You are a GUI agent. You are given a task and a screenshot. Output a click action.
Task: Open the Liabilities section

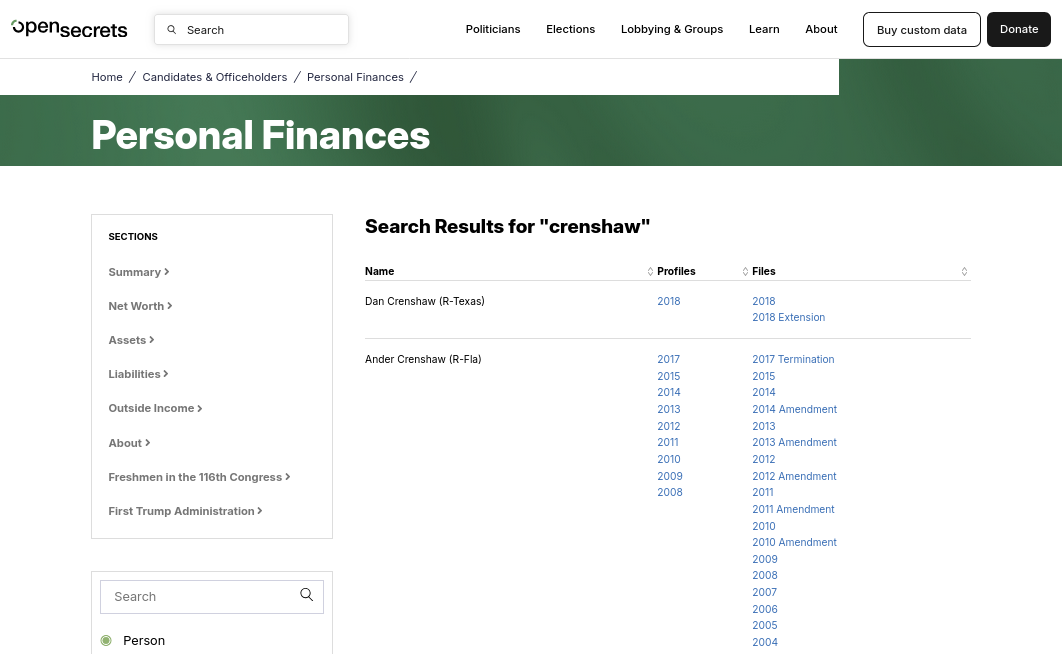[x=138, y=374]
